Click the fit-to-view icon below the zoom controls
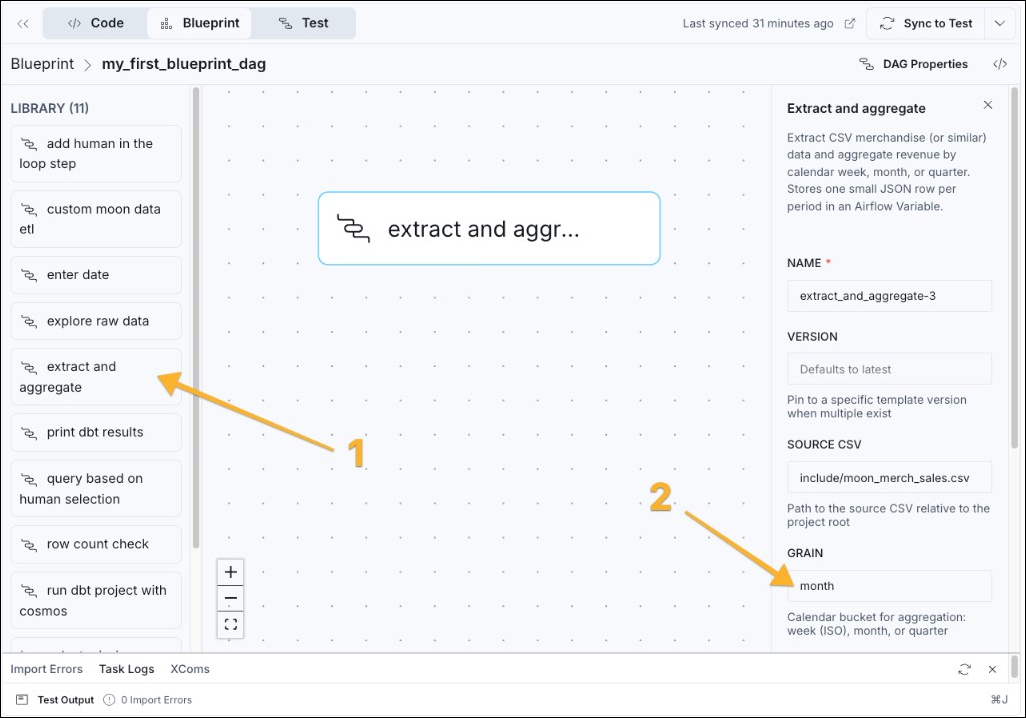 230,624
